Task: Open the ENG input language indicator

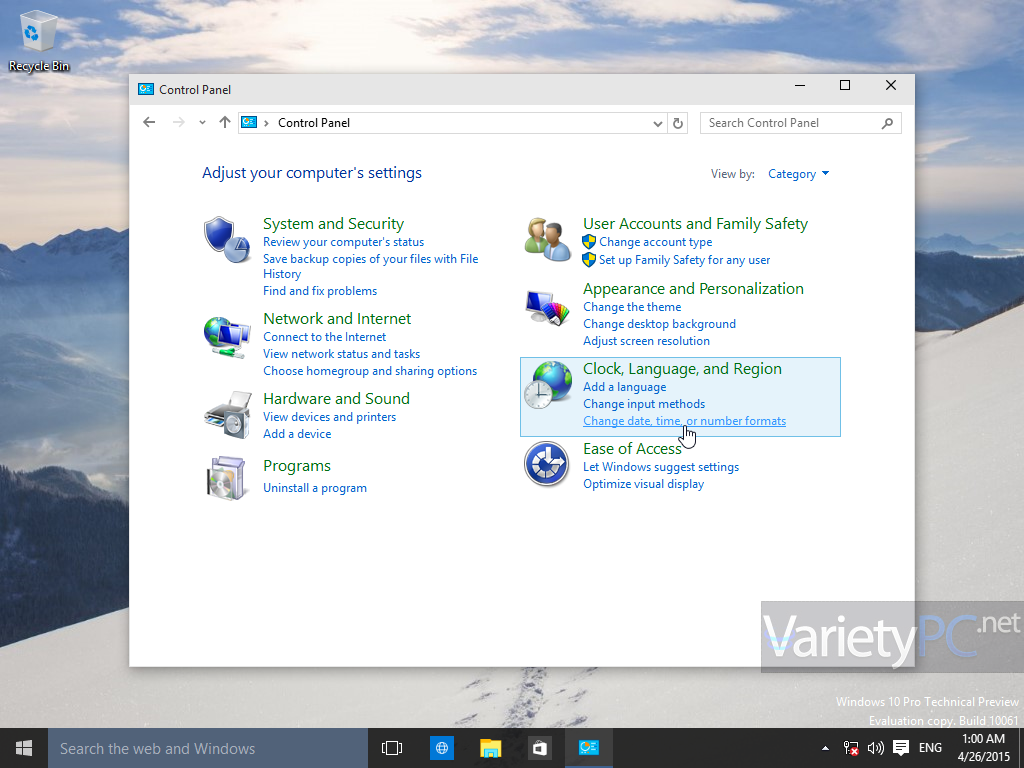Action: pos(930,748)
